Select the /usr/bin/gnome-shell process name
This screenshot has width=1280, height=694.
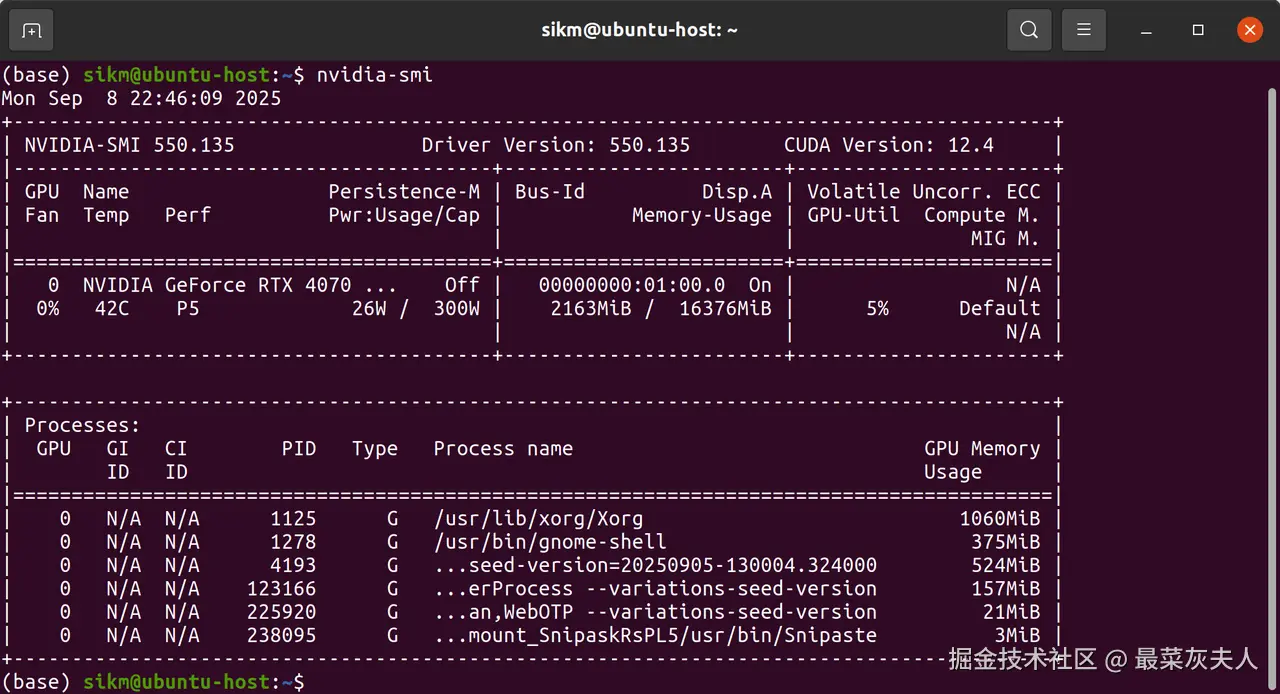[549, 542]
